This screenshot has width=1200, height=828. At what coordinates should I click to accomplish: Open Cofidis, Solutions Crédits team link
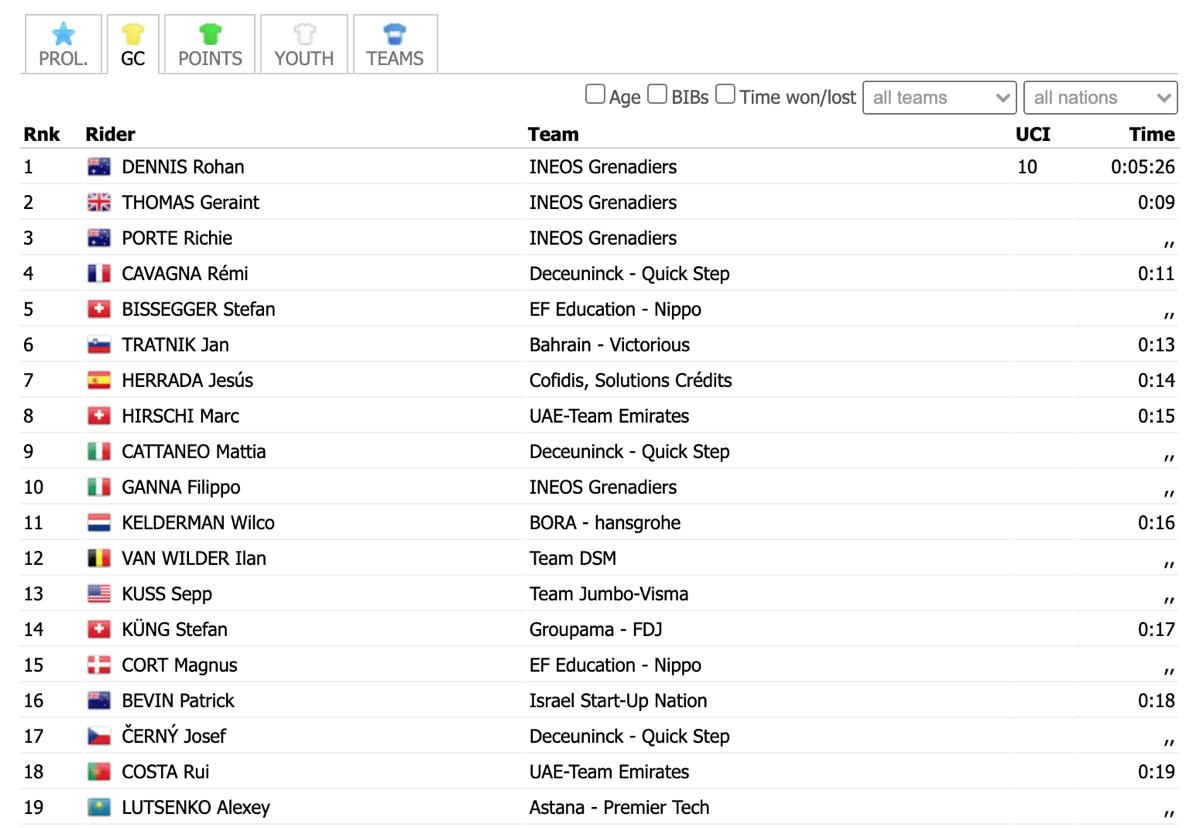click(x=630, y=381)
